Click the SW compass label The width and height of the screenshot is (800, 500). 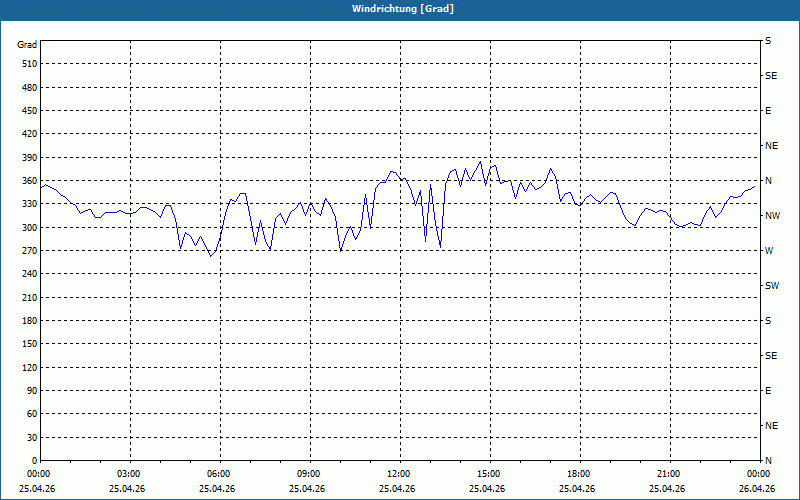click(x=772, y=286)
